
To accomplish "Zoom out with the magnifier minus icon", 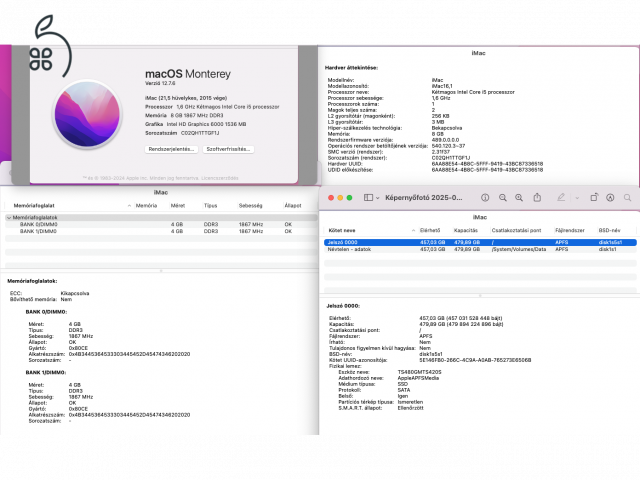I will click(x=503, y=198).
